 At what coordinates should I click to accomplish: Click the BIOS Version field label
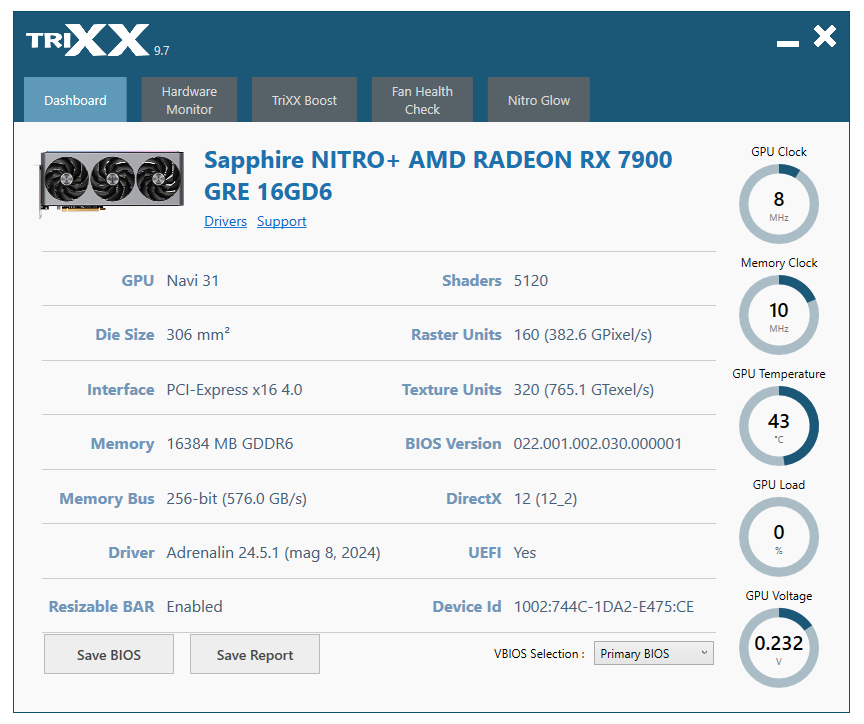click(453, 444)
